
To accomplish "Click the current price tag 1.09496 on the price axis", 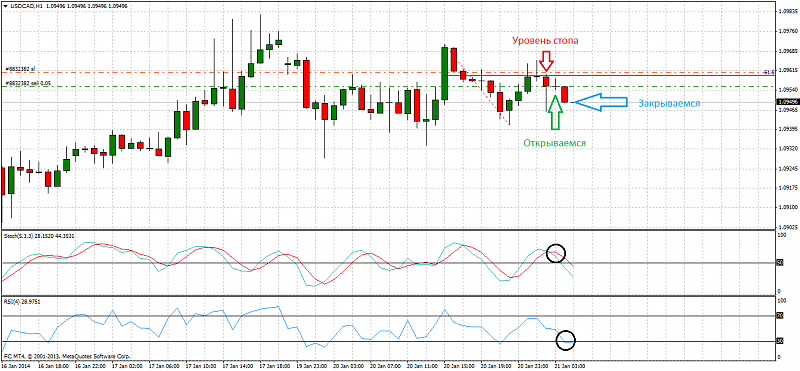I will point(788,102).
